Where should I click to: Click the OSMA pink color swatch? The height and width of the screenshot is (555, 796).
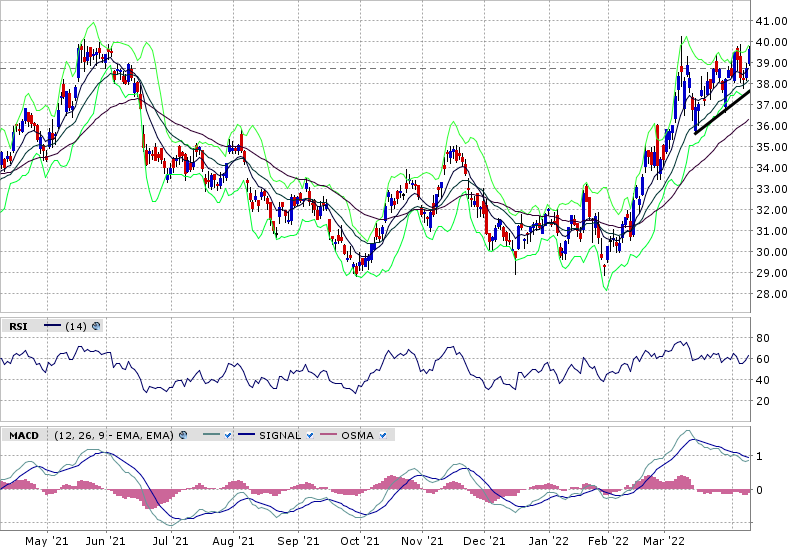point(327,435)
